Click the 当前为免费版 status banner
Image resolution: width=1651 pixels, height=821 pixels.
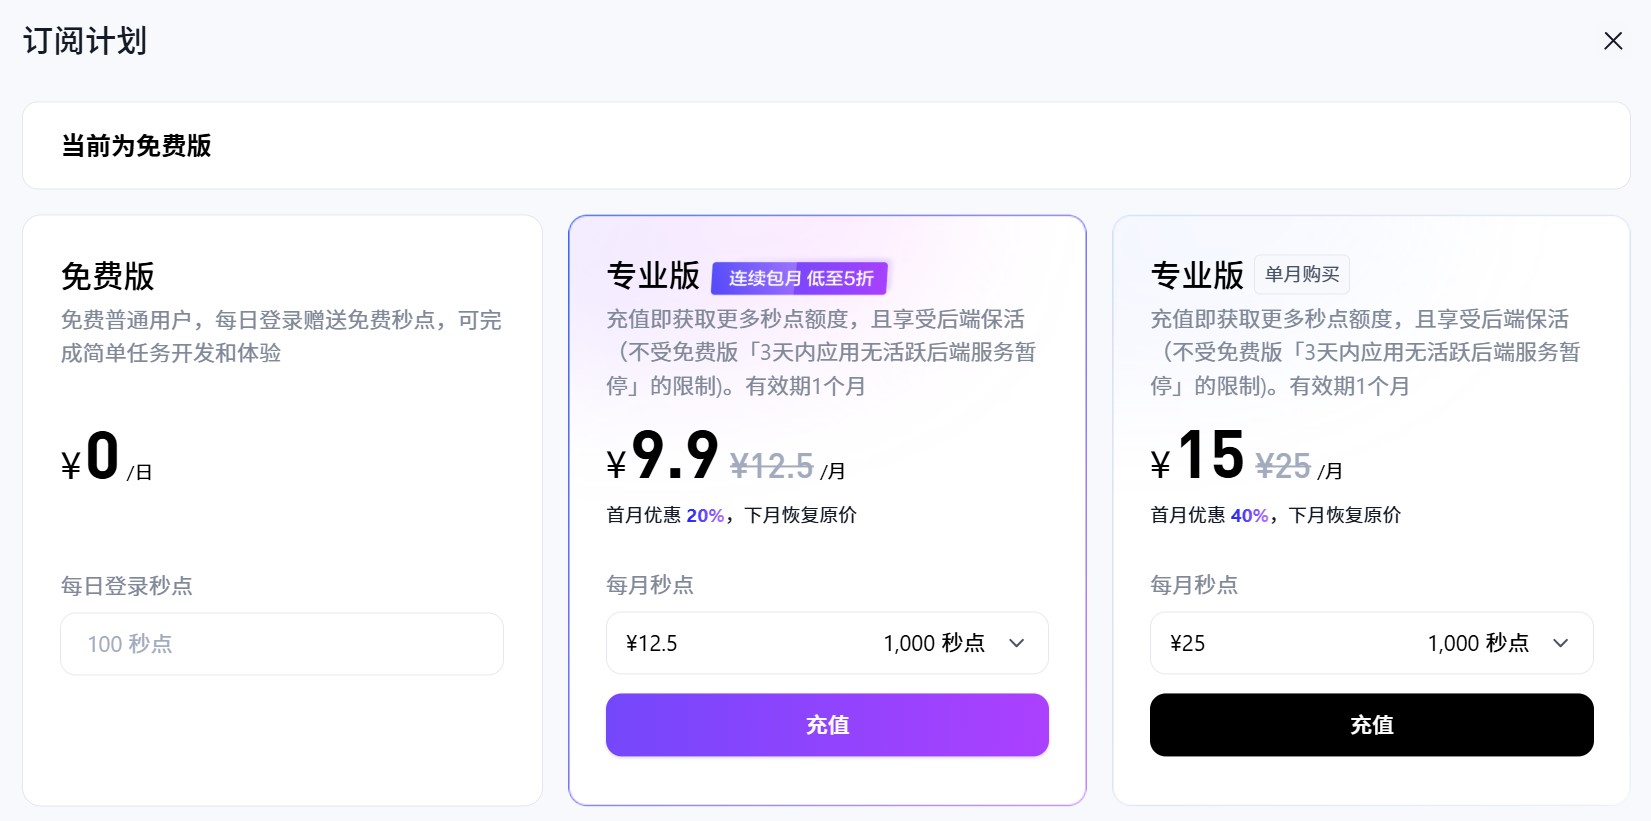point(824,145)
